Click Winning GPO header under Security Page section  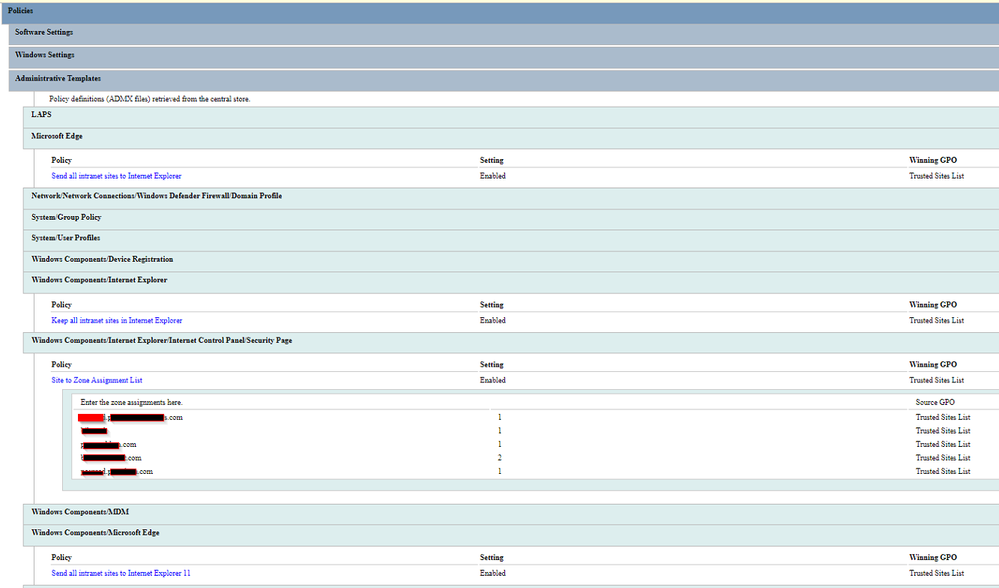(933, 364)
